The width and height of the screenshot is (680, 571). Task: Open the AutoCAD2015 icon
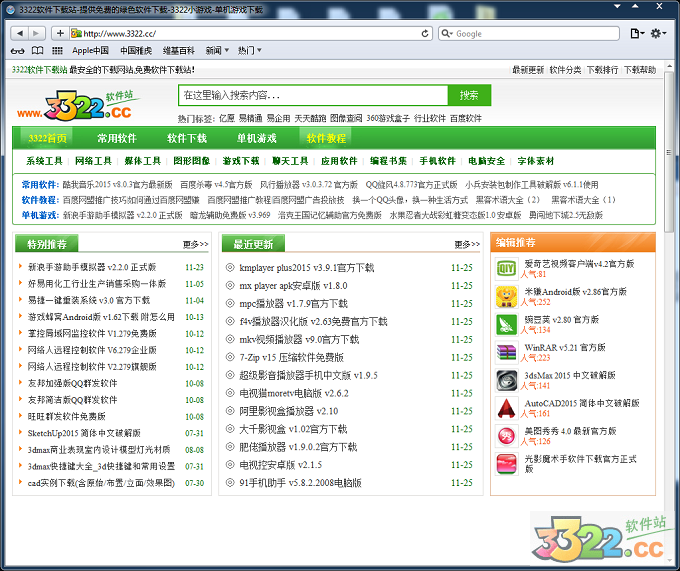[506, 408]
